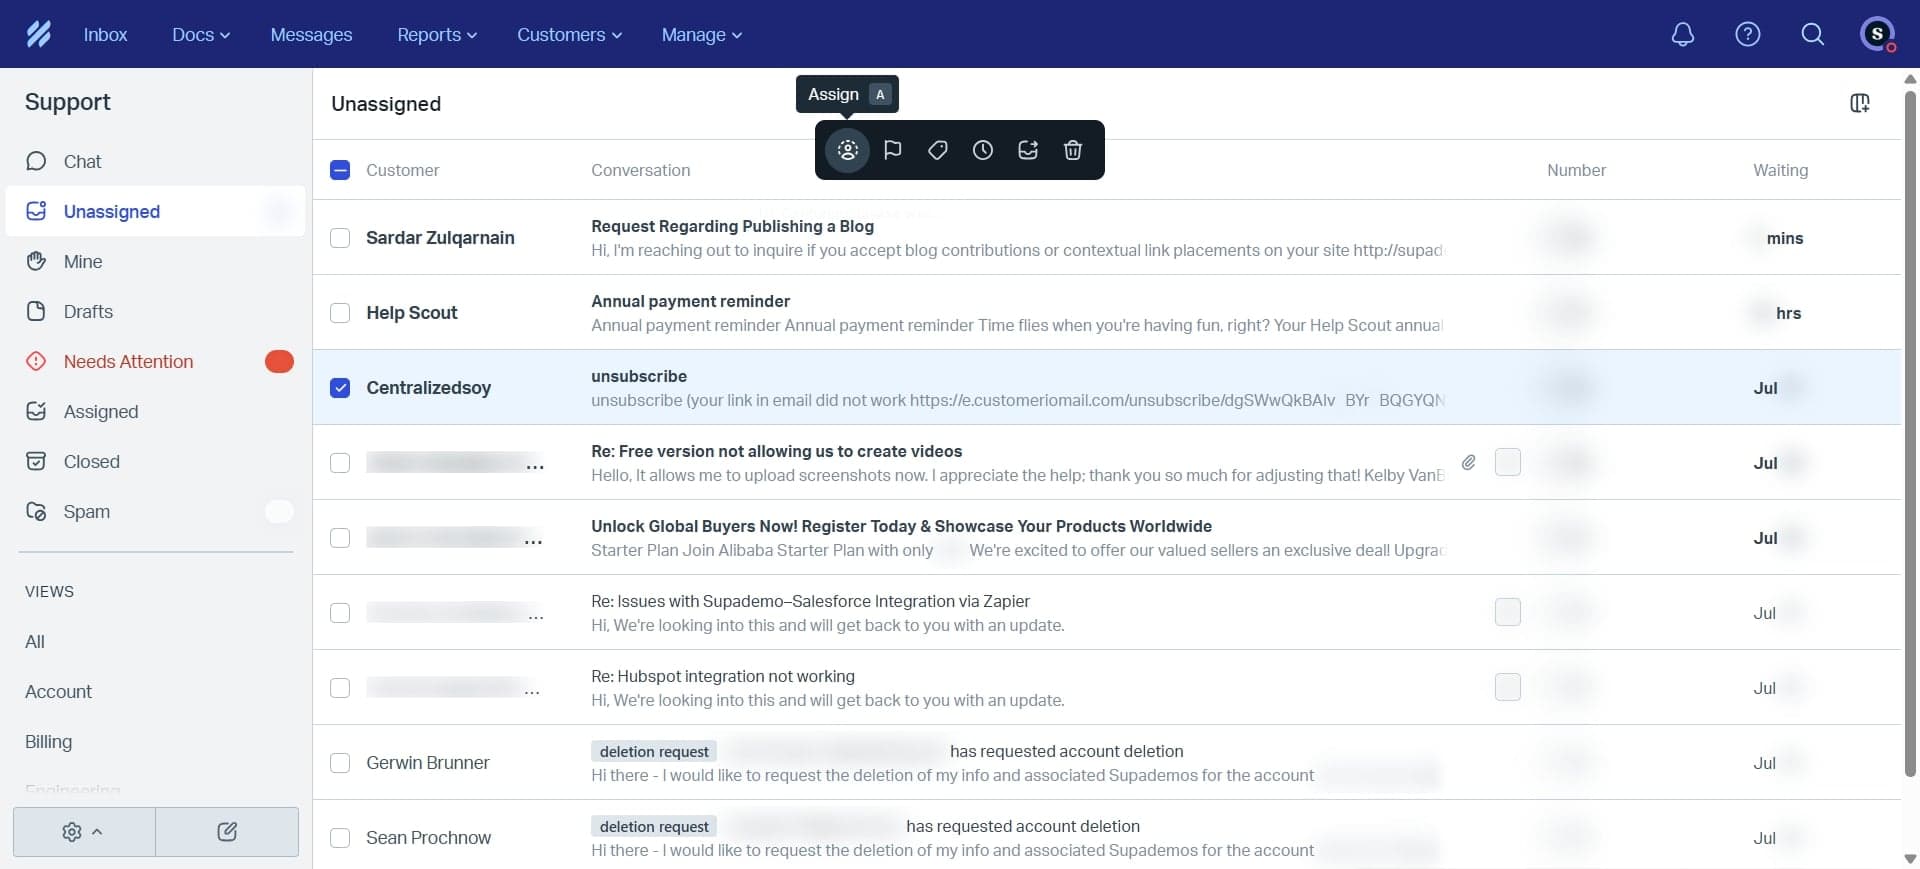1920x869 pixels.
Task: Open the notifications bell
Action: click(1682, 34)
